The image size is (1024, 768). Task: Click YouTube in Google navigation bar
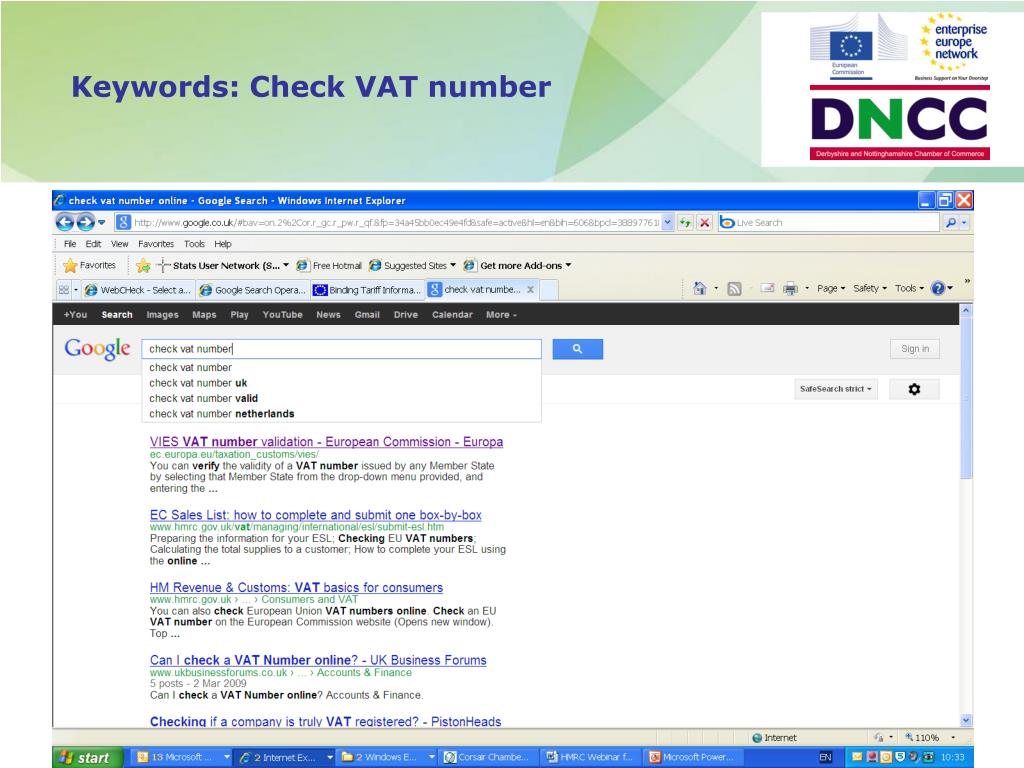point(282,315)
